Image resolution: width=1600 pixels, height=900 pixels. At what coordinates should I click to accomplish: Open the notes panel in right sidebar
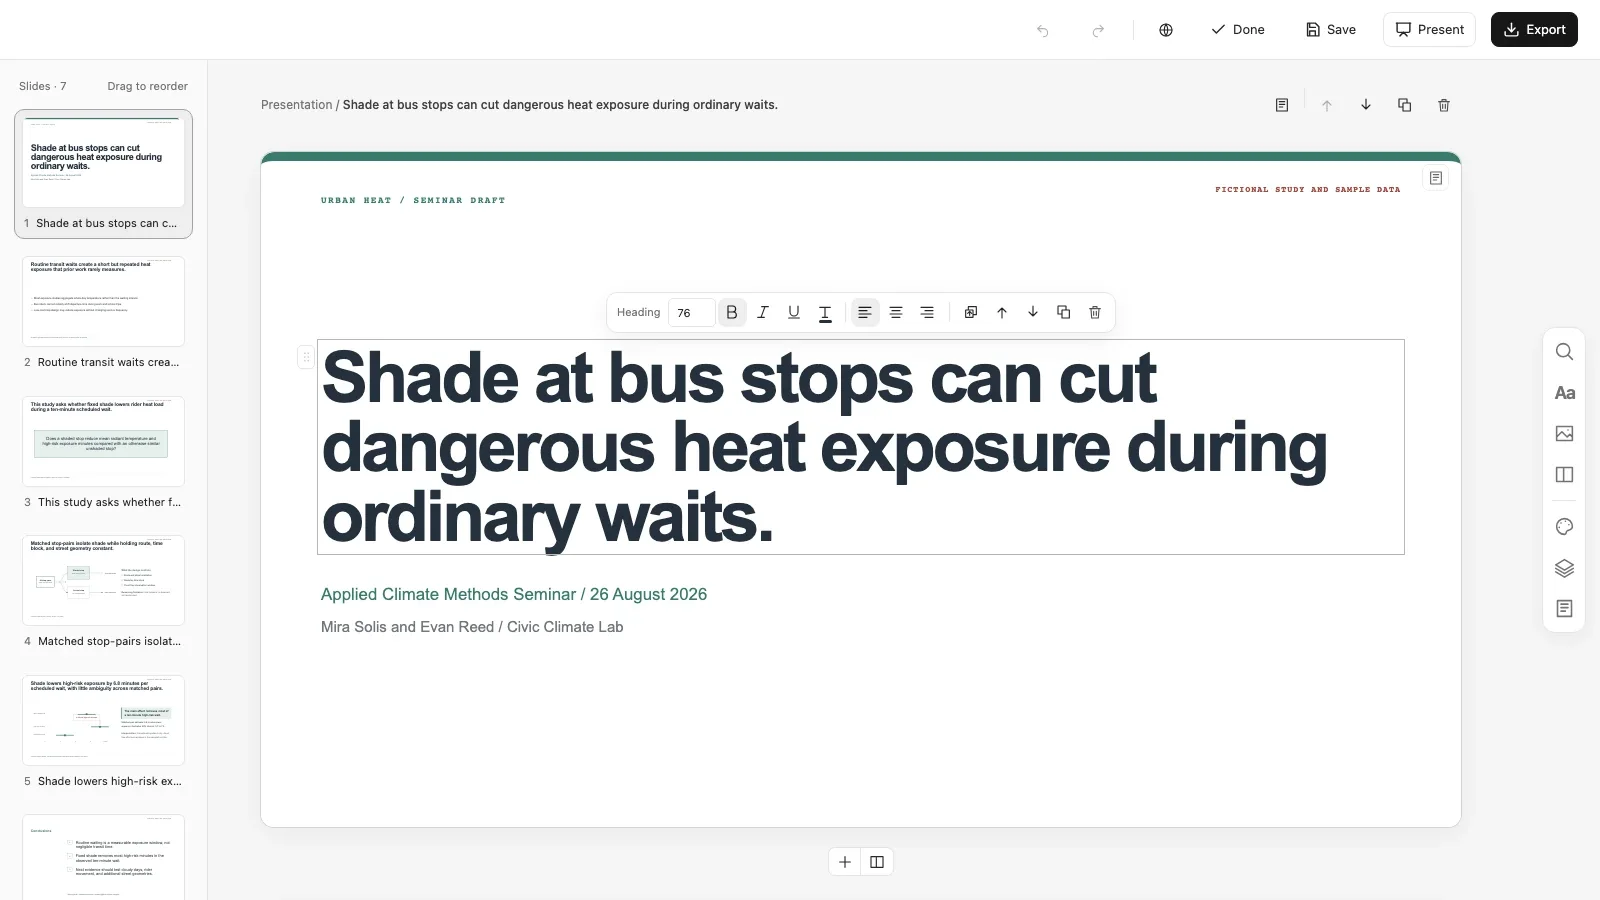1565,609
